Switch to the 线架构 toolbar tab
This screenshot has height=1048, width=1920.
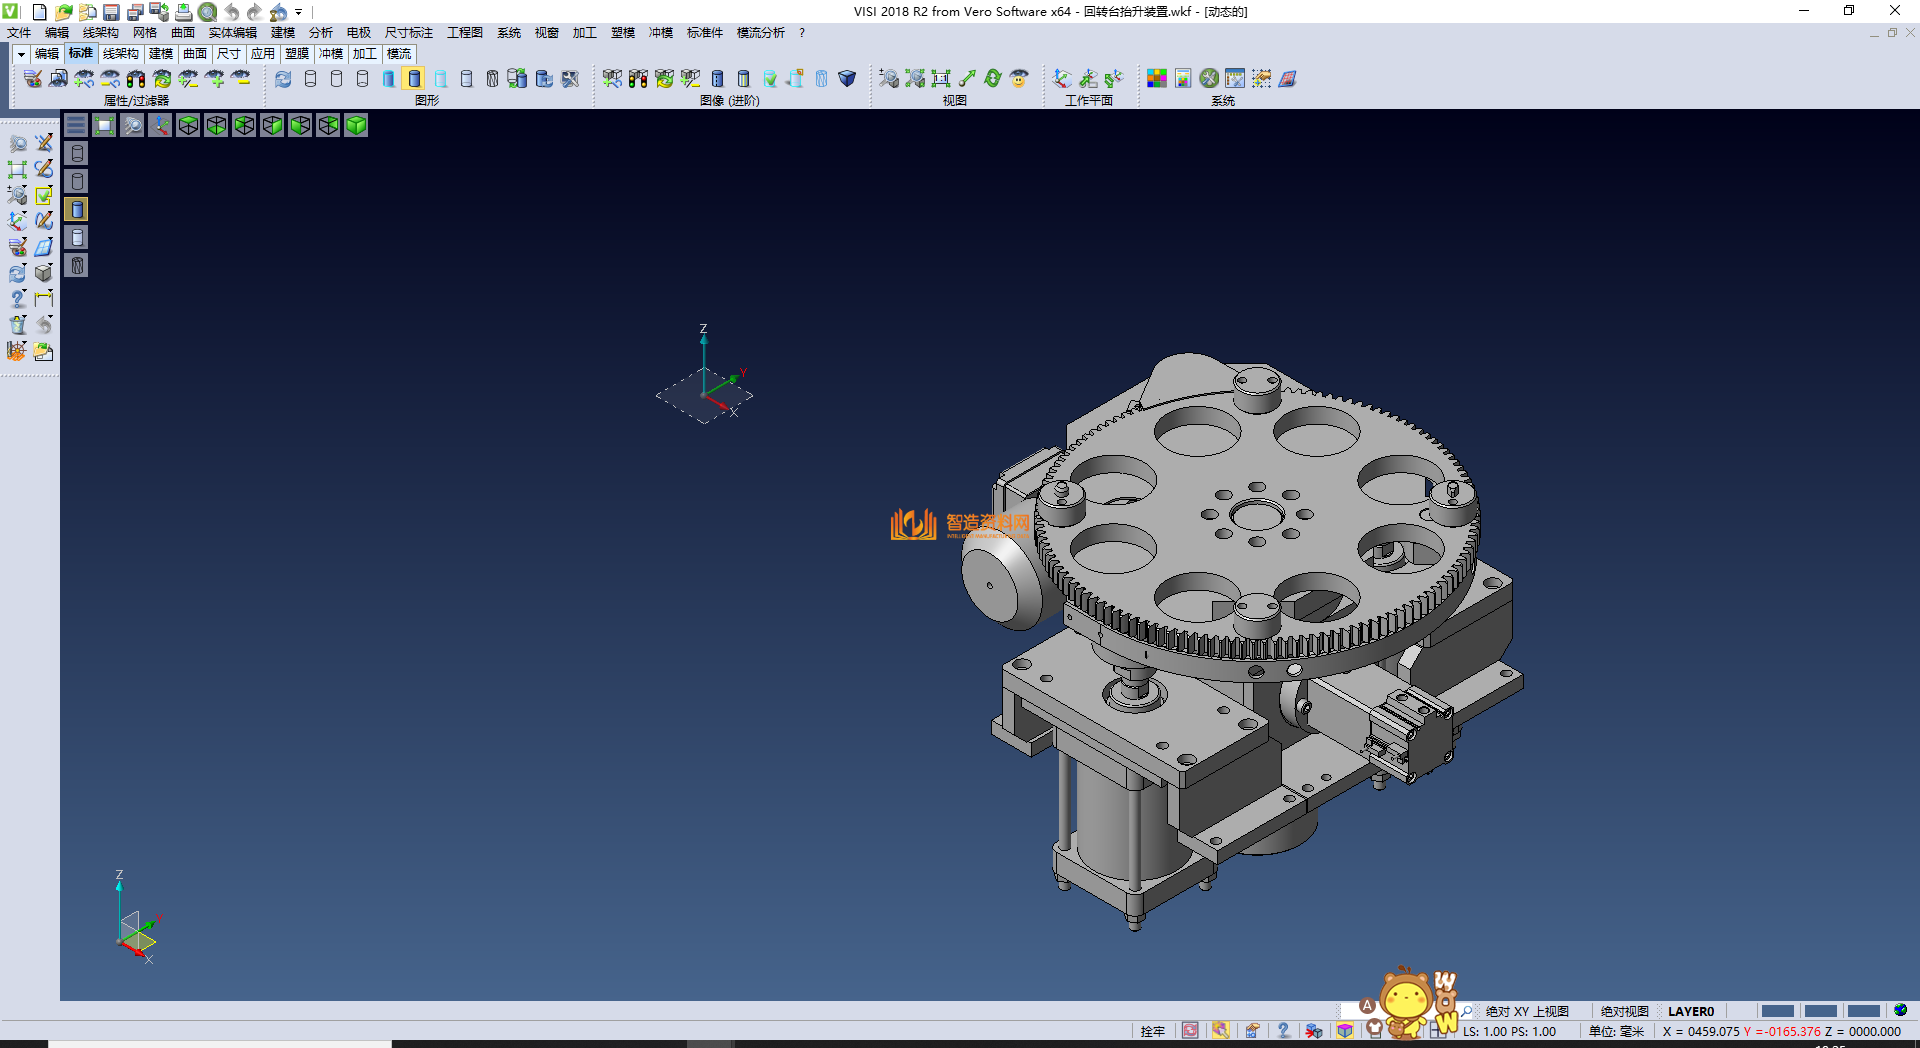[120, 54]
